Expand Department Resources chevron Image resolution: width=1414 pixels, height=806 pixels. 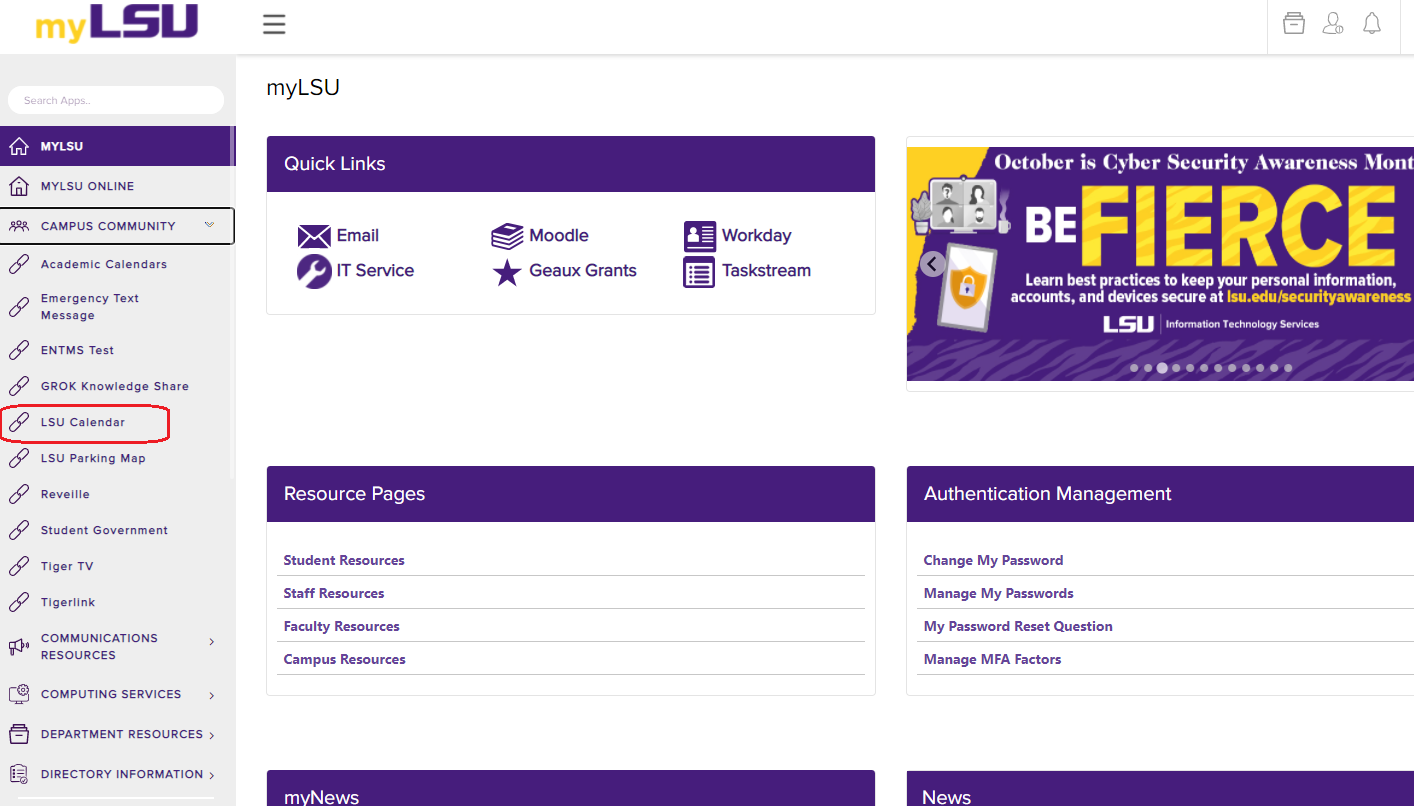[212, 735]
